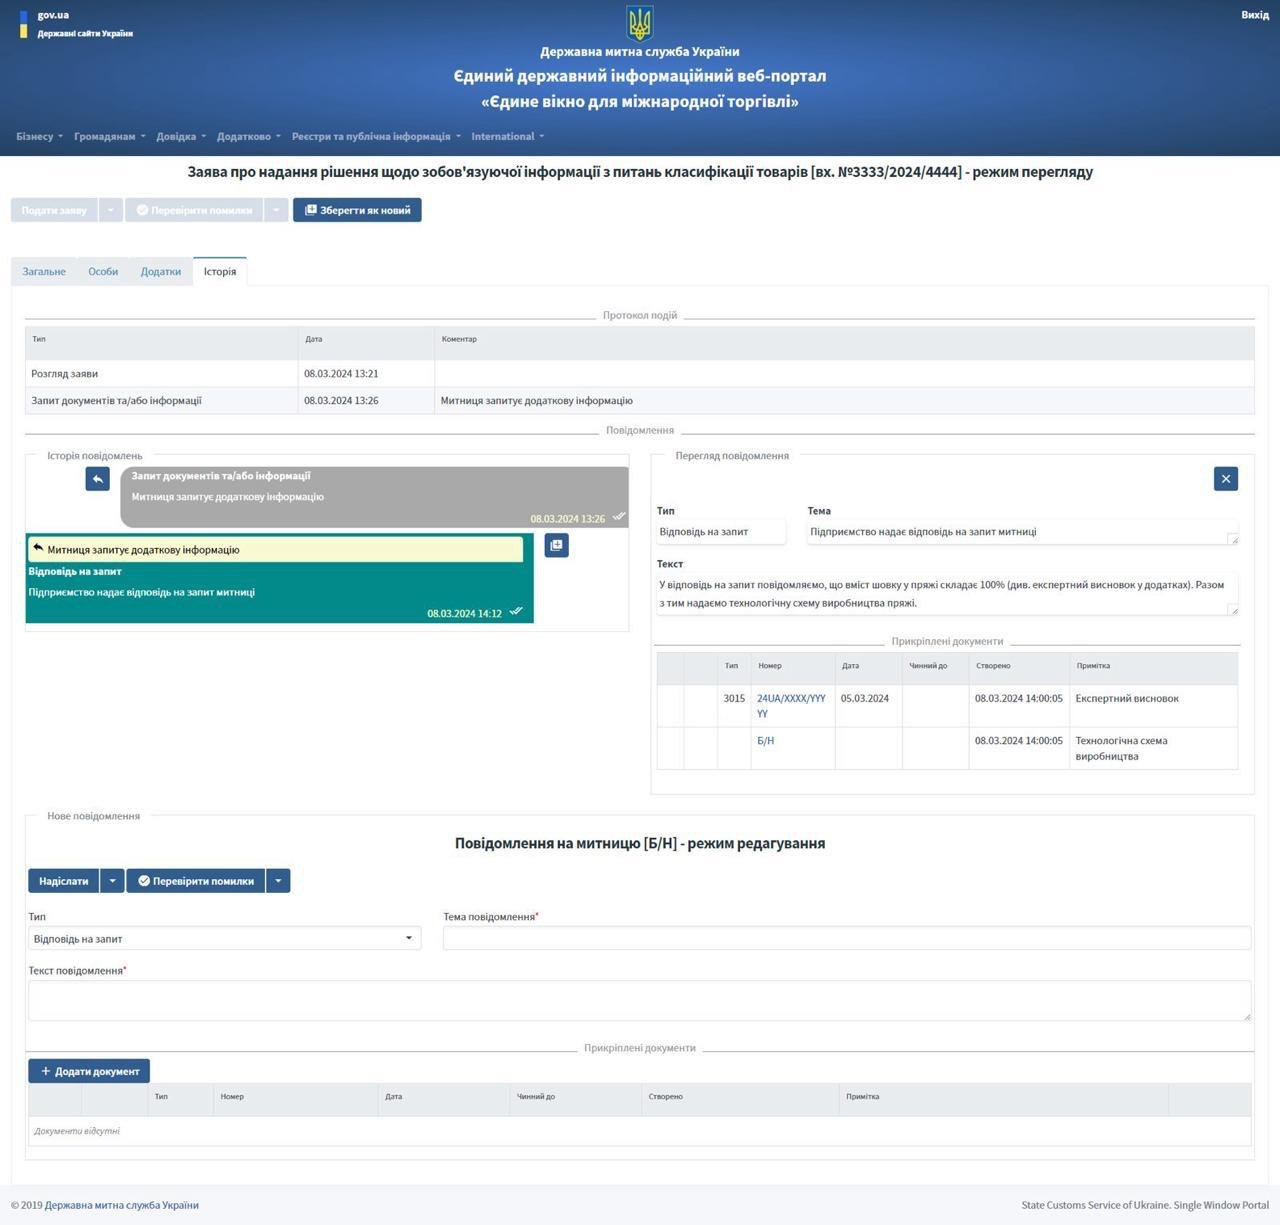
Task: Click the preview Текст message body
Action: point(947,594)
